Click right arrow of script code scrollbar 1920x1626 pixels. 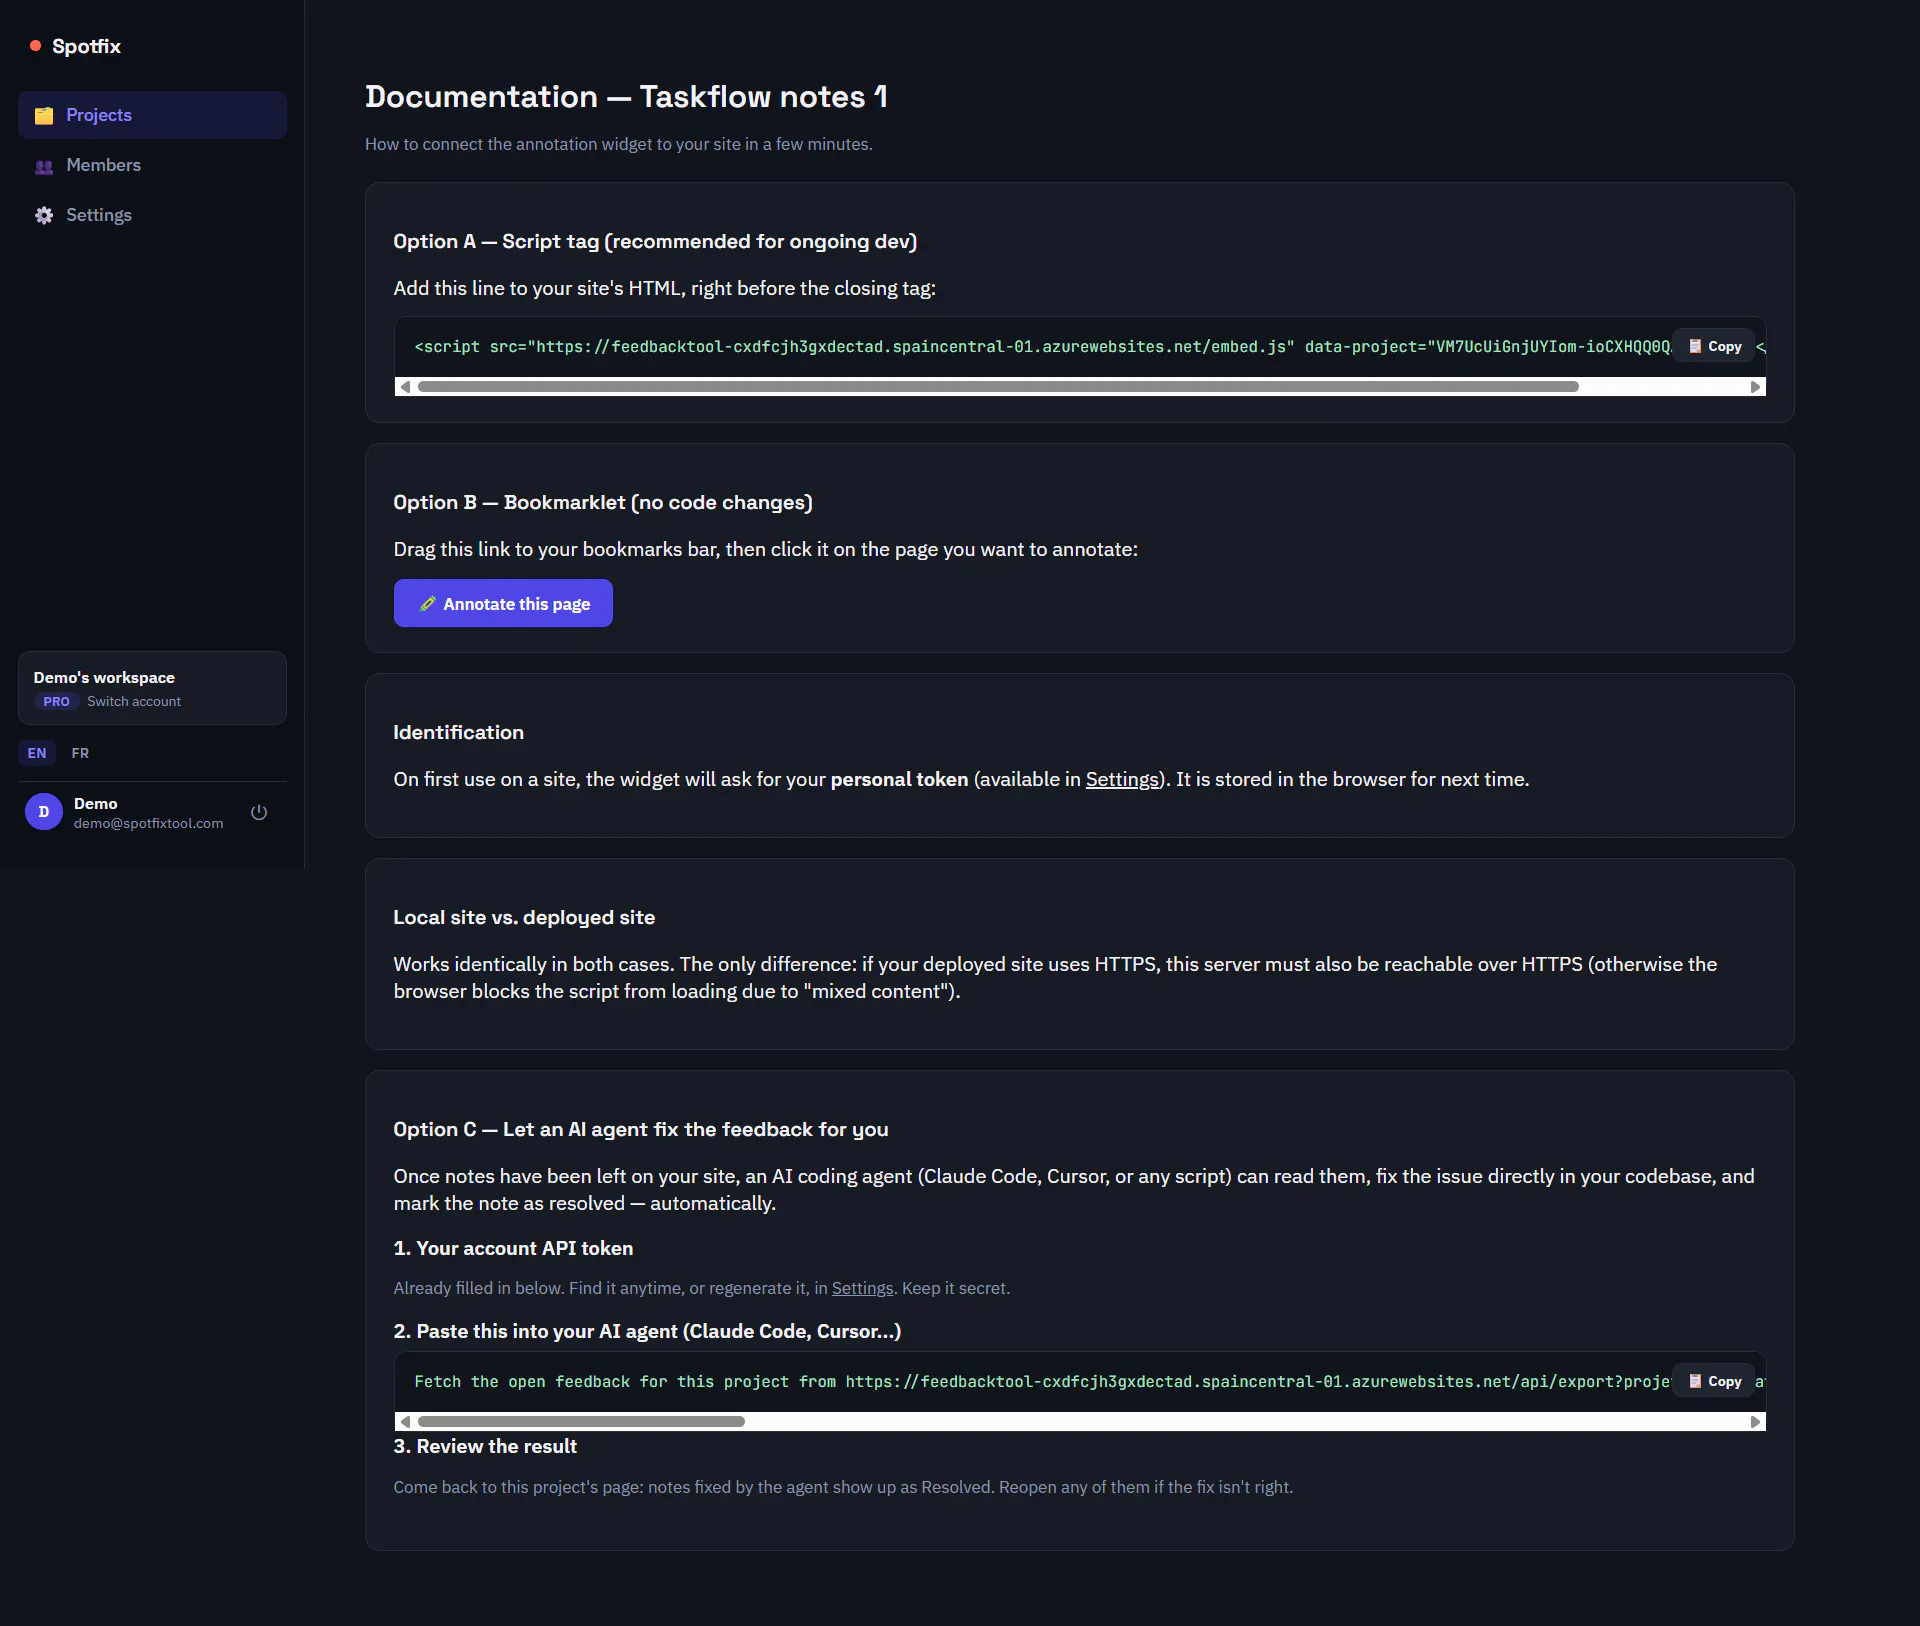click(1755, 387)
